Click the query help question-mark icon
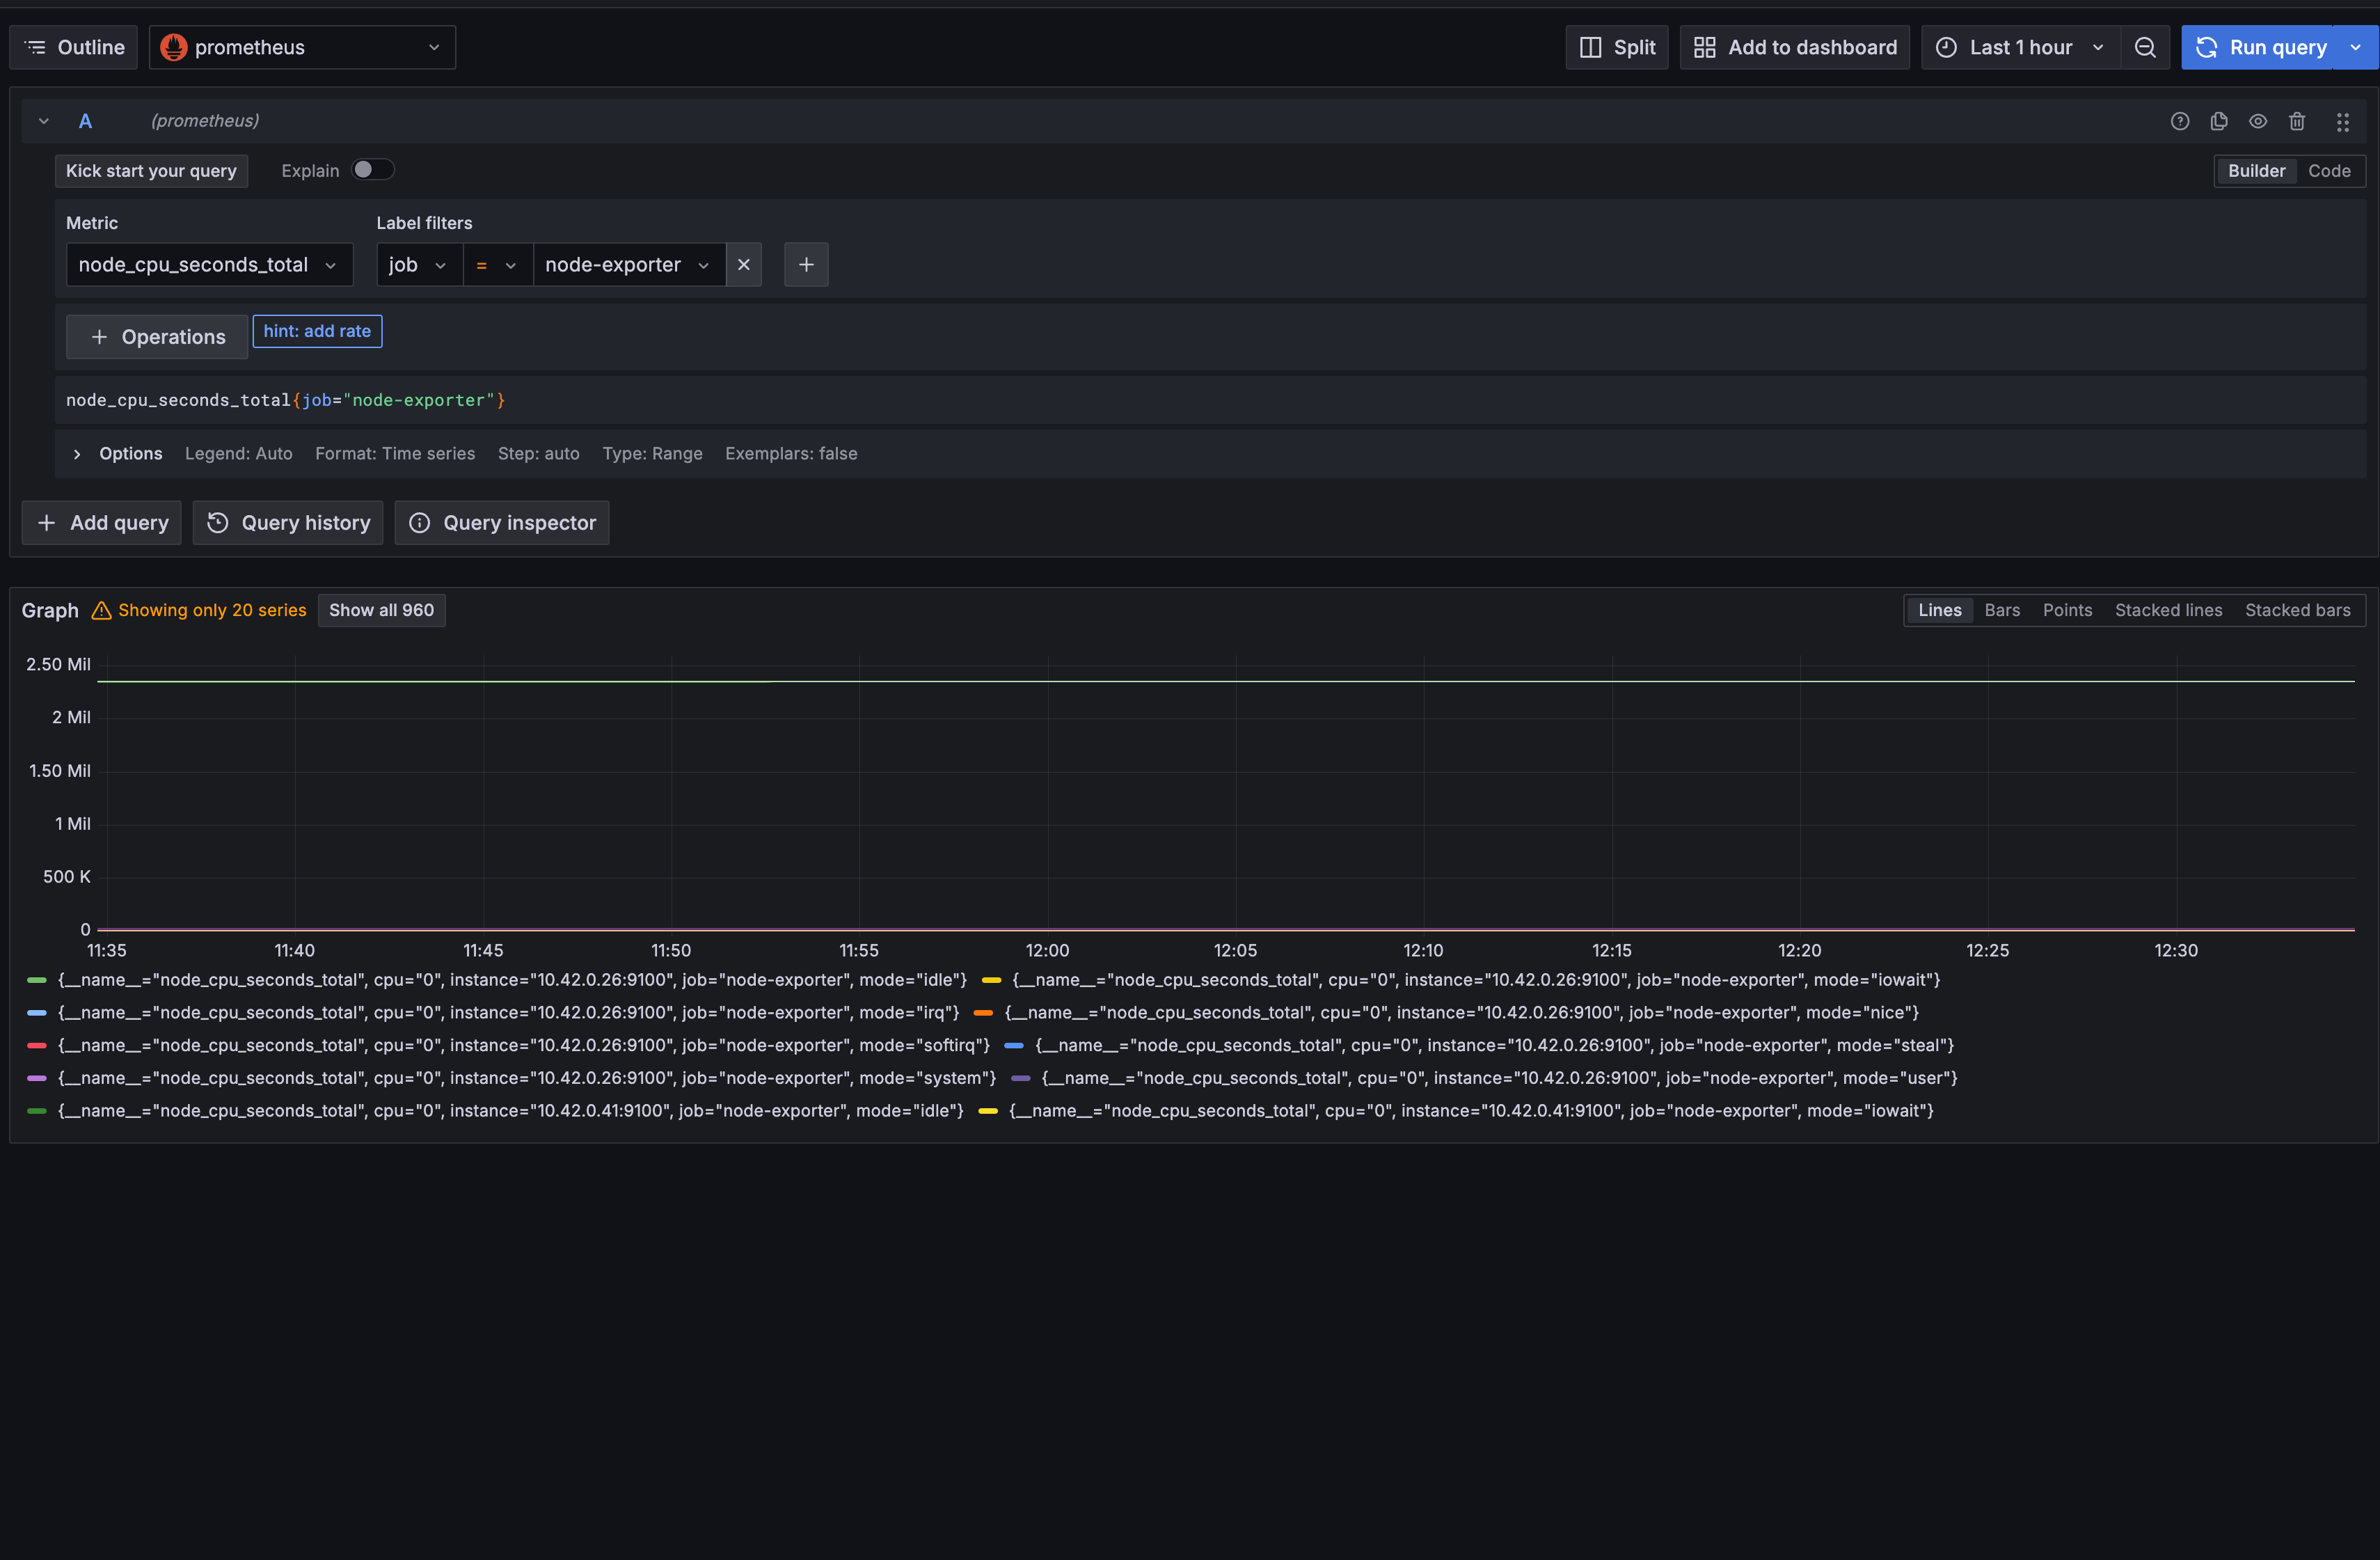The height and width of the screenshot is (1560, 2380). point(2180,121)
